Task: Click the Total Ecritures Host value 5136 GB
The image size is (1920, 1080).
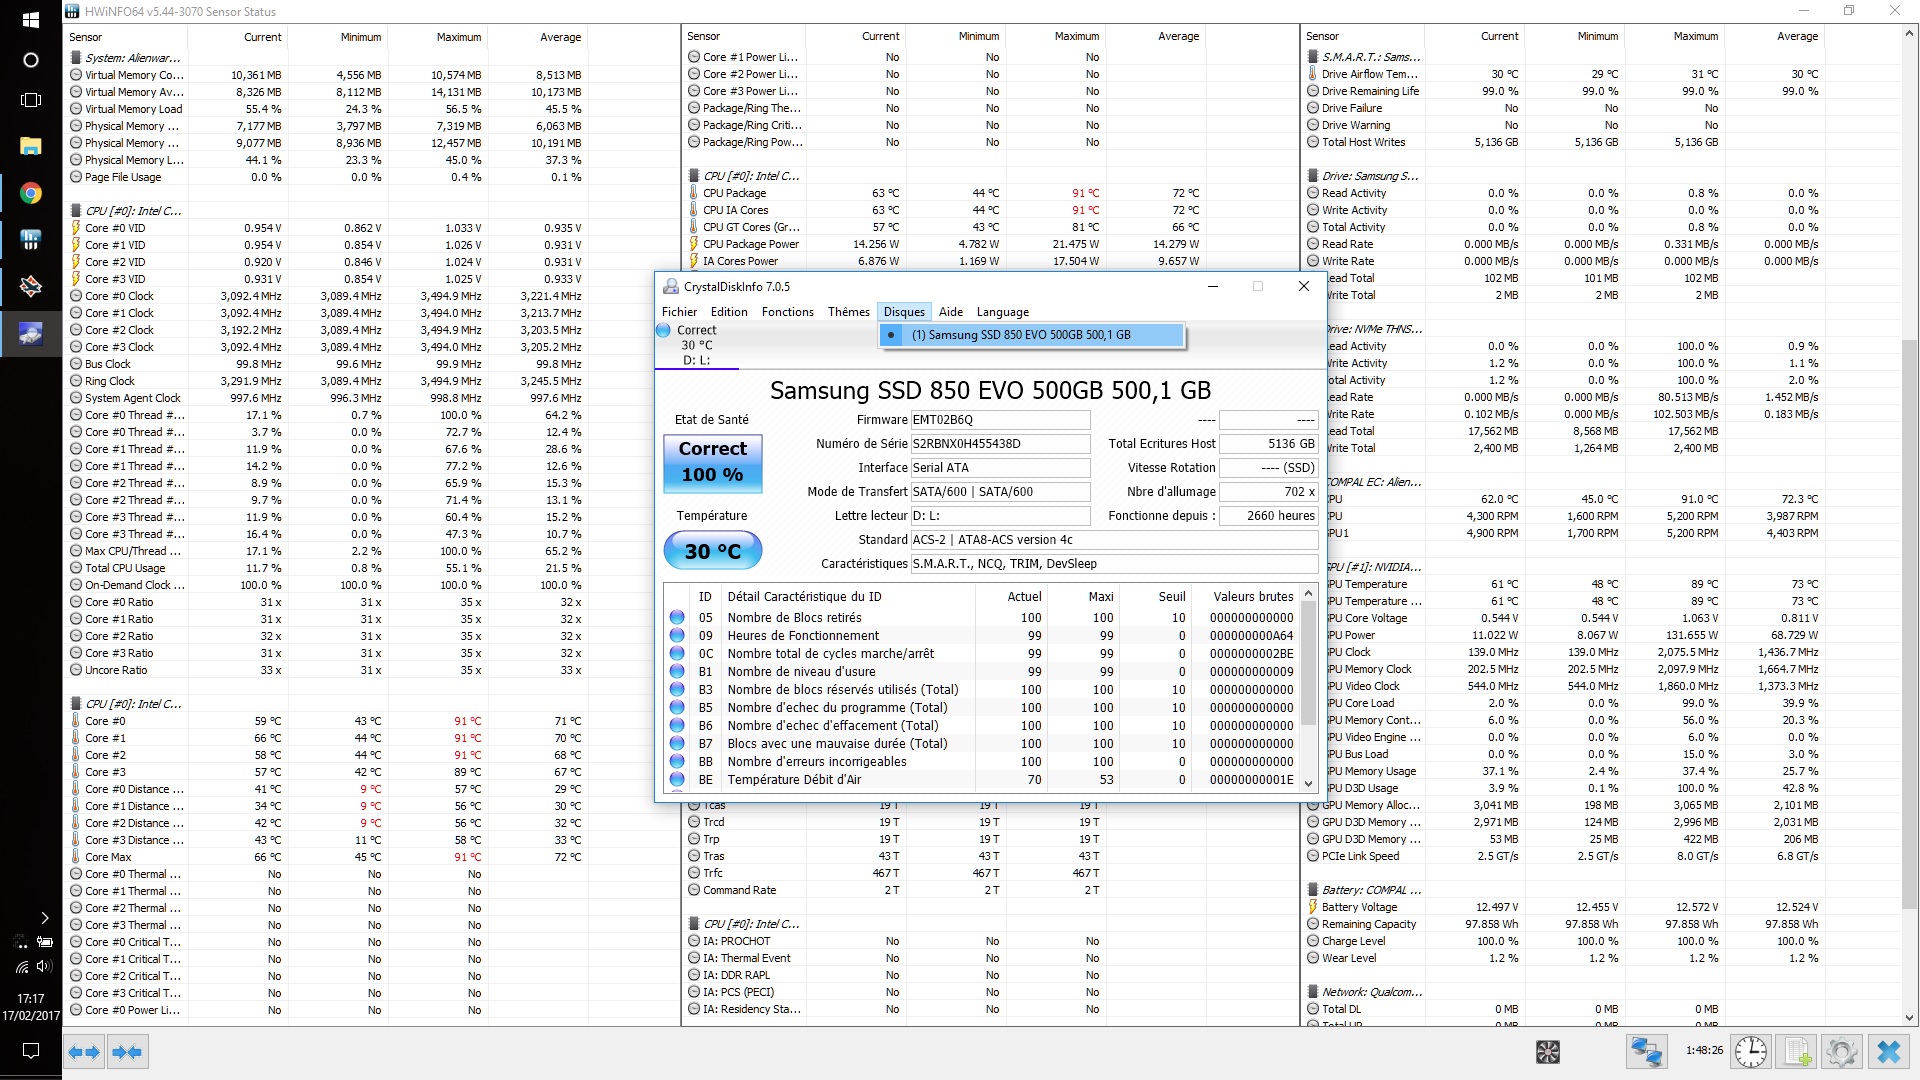Action: (x=1269, y=444)
